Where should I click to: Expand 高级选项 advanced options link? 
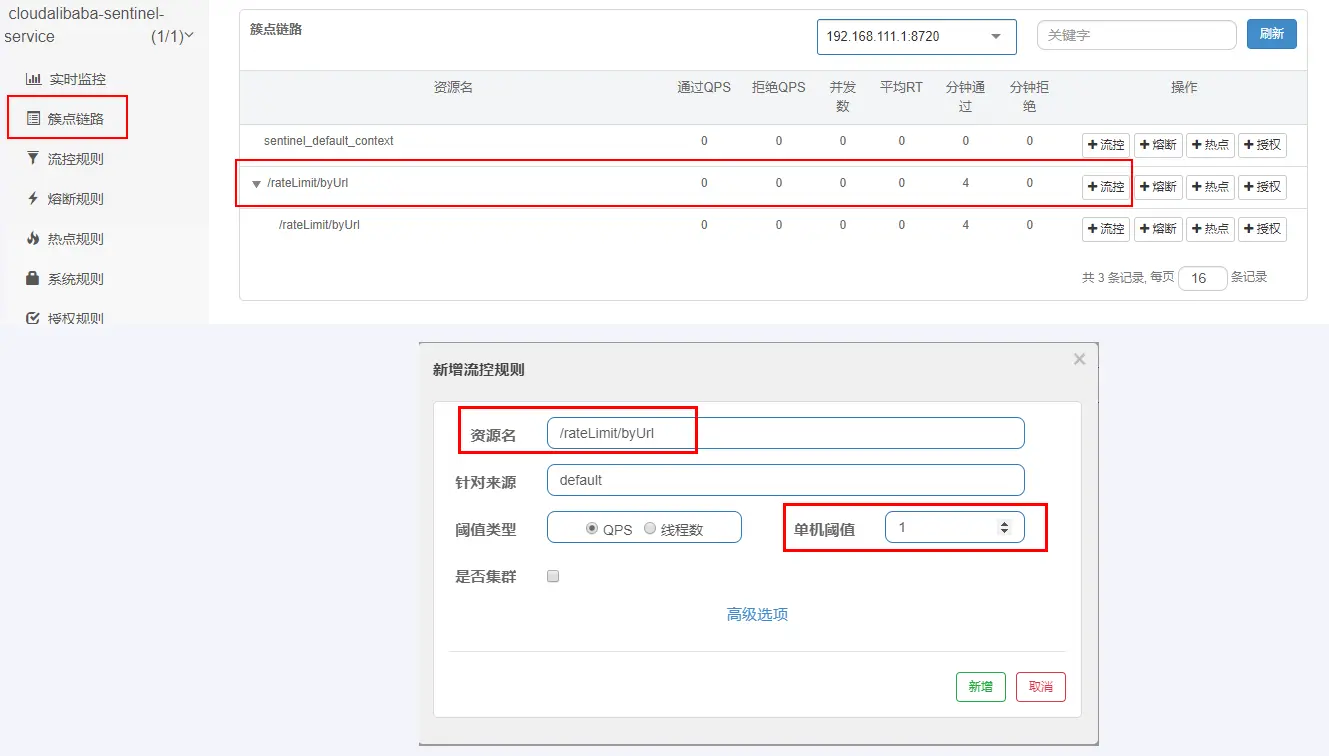point(757,614)
